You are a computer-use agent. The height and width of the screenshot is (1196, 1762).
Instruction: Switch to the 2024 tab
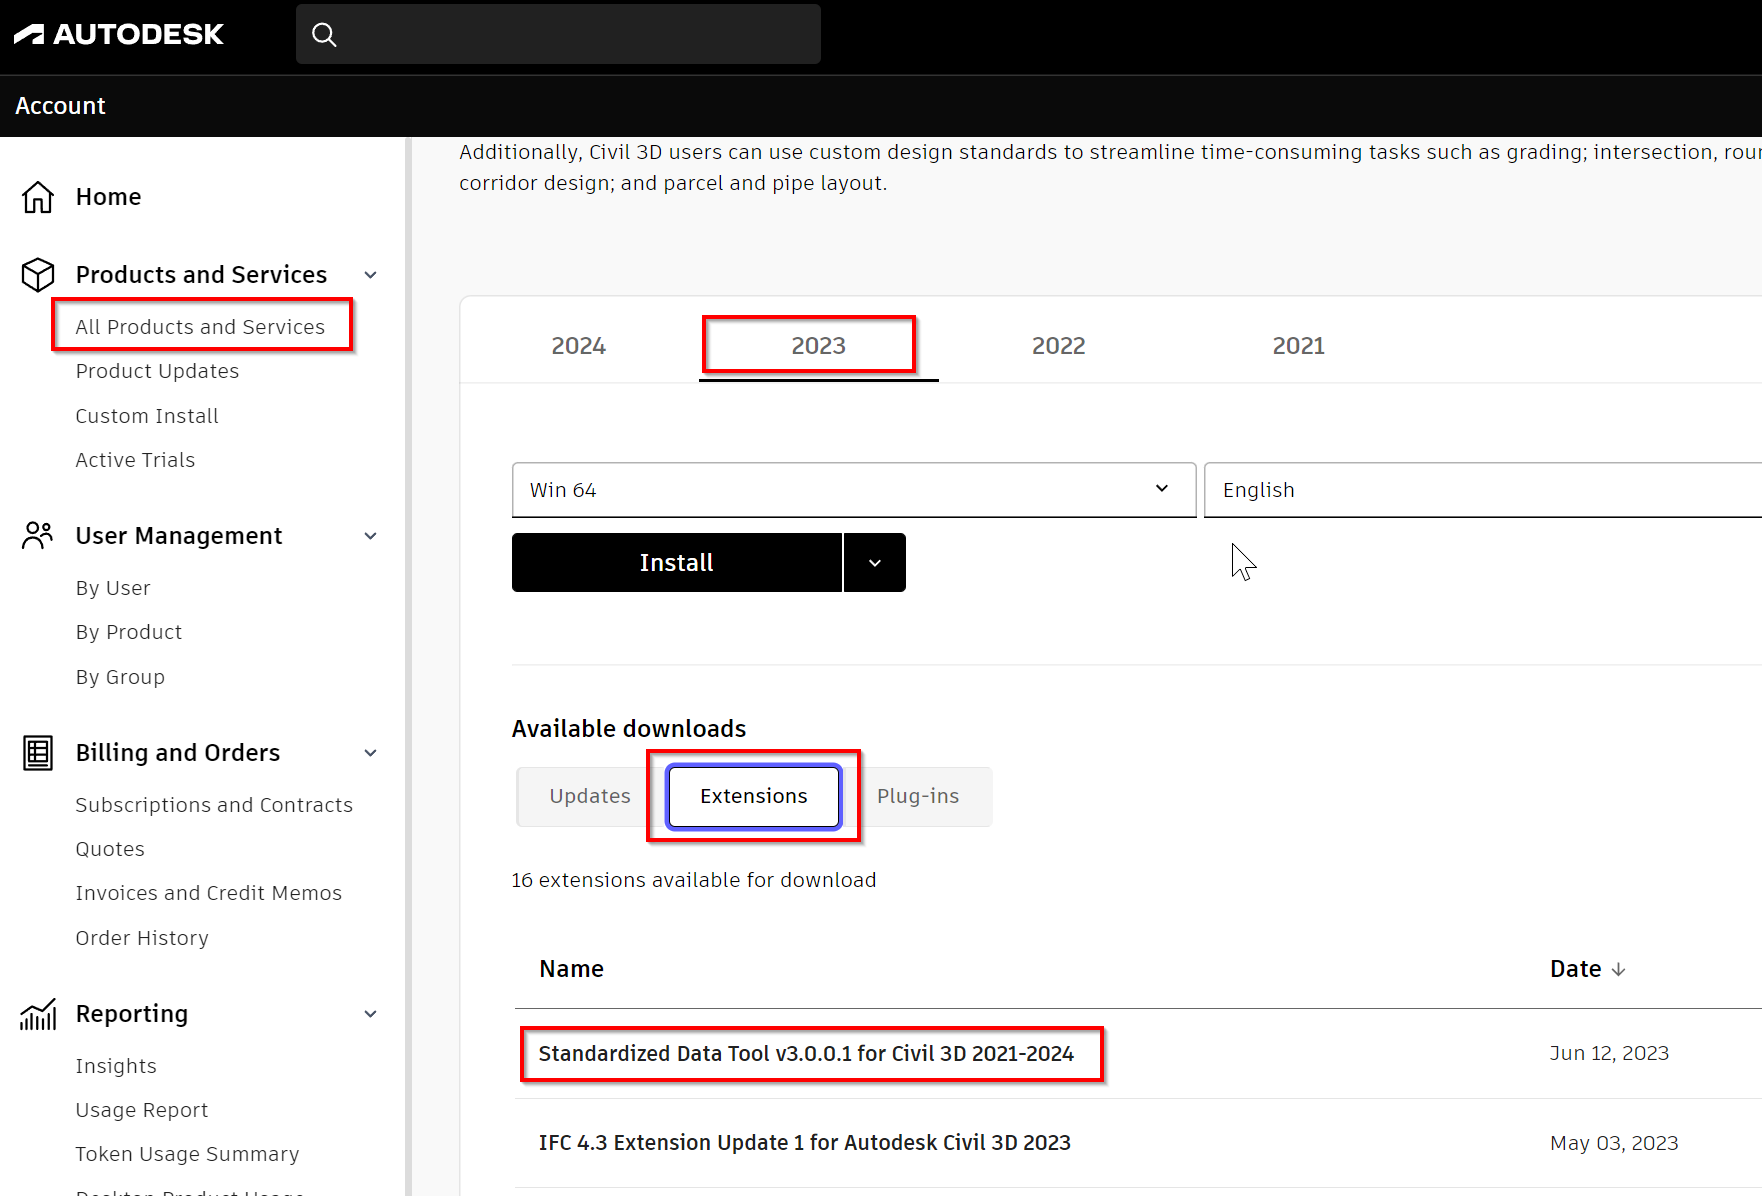[579, 345]
